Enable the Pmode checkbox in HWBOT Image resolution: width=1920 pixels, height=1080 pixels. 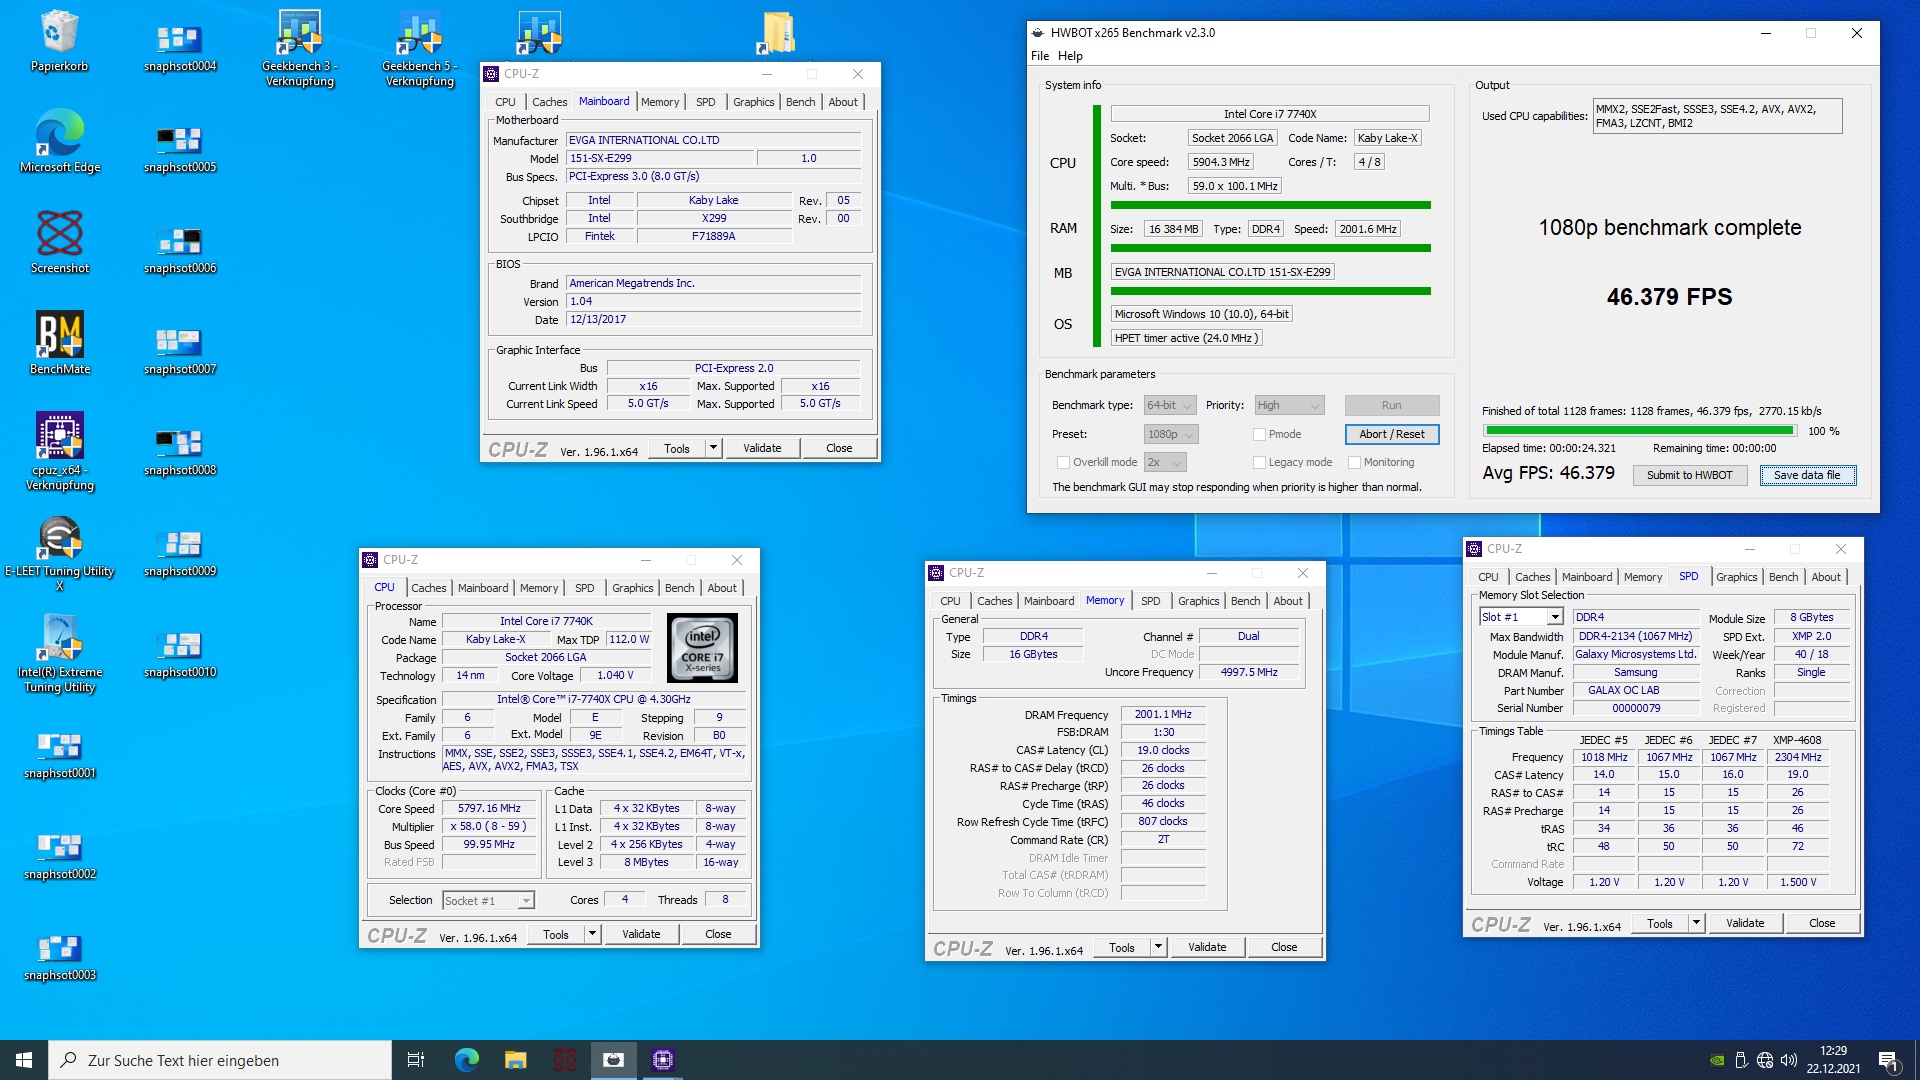click(1259, 434)
